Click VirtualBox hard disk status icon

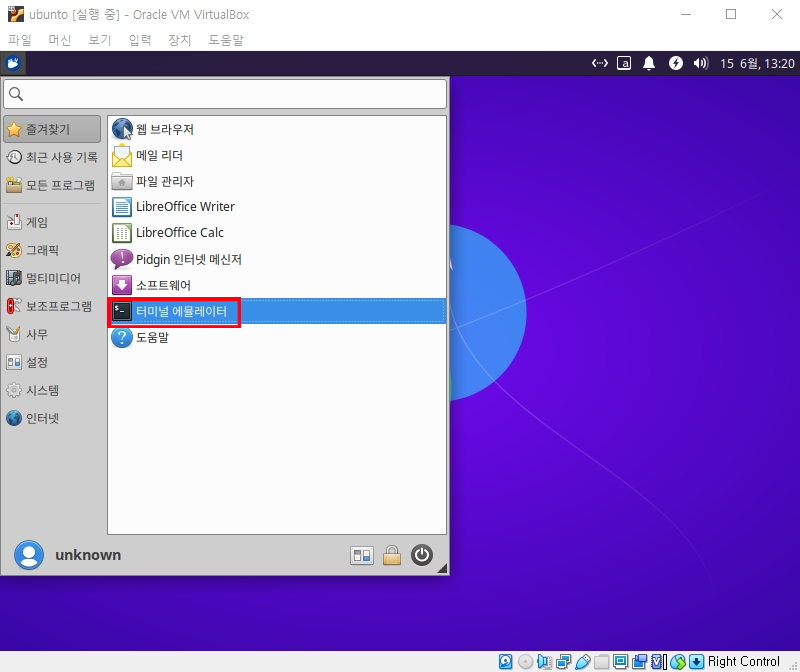(505, 662)
